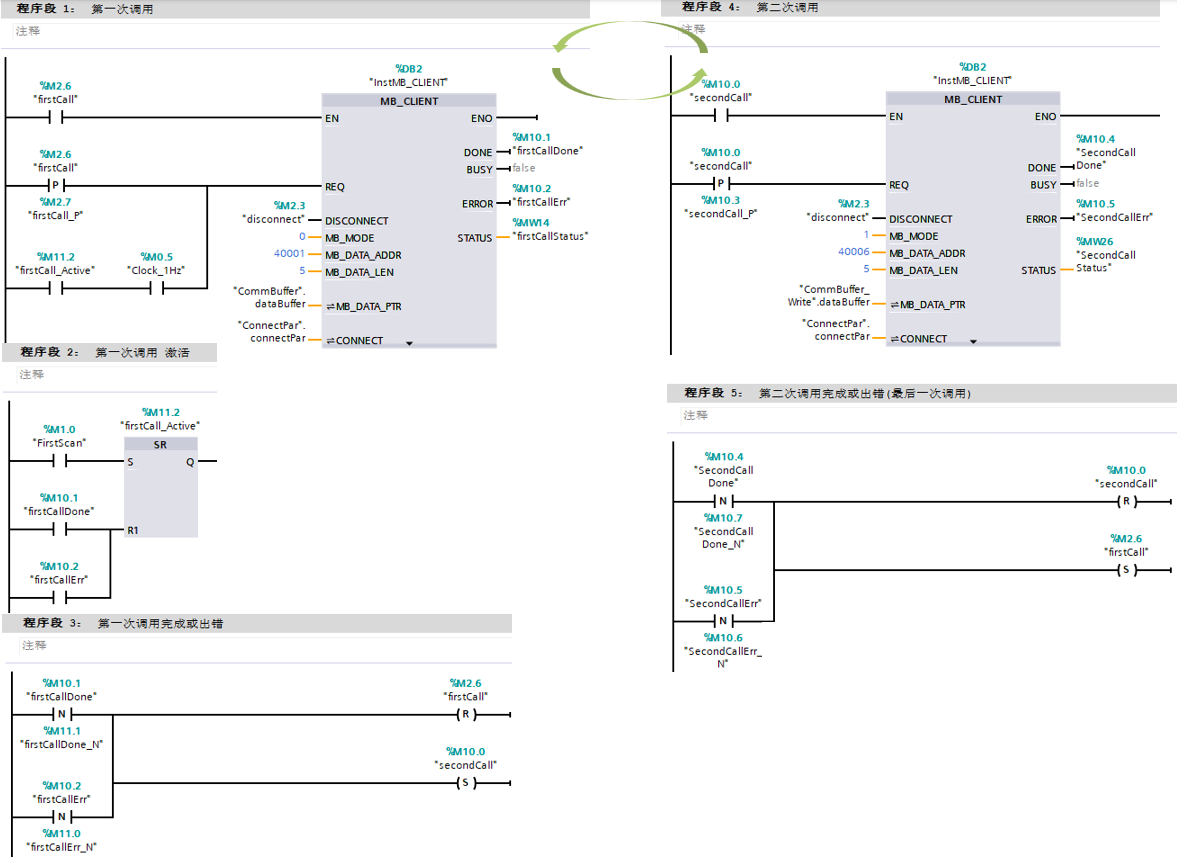
Task: Select the SecondCallDone negative edge N contact
Action: [724, 501]
